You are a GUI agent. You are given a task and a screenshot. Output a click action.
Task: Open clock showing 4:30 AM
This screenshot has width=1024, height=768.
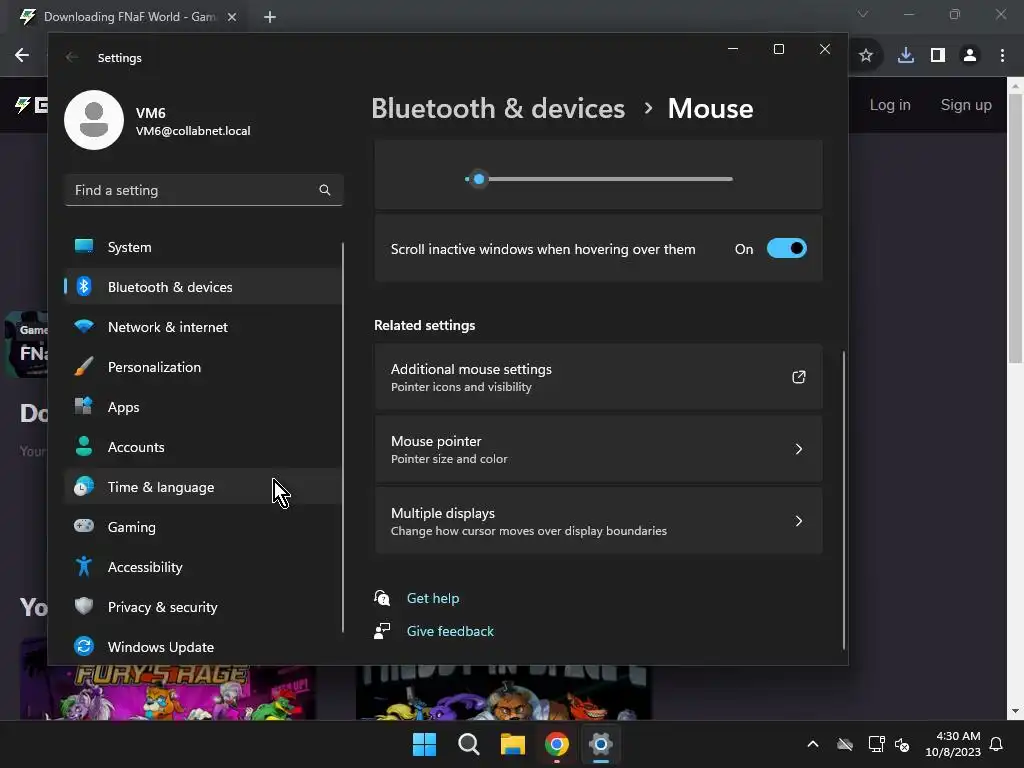[x=953, y=744]
